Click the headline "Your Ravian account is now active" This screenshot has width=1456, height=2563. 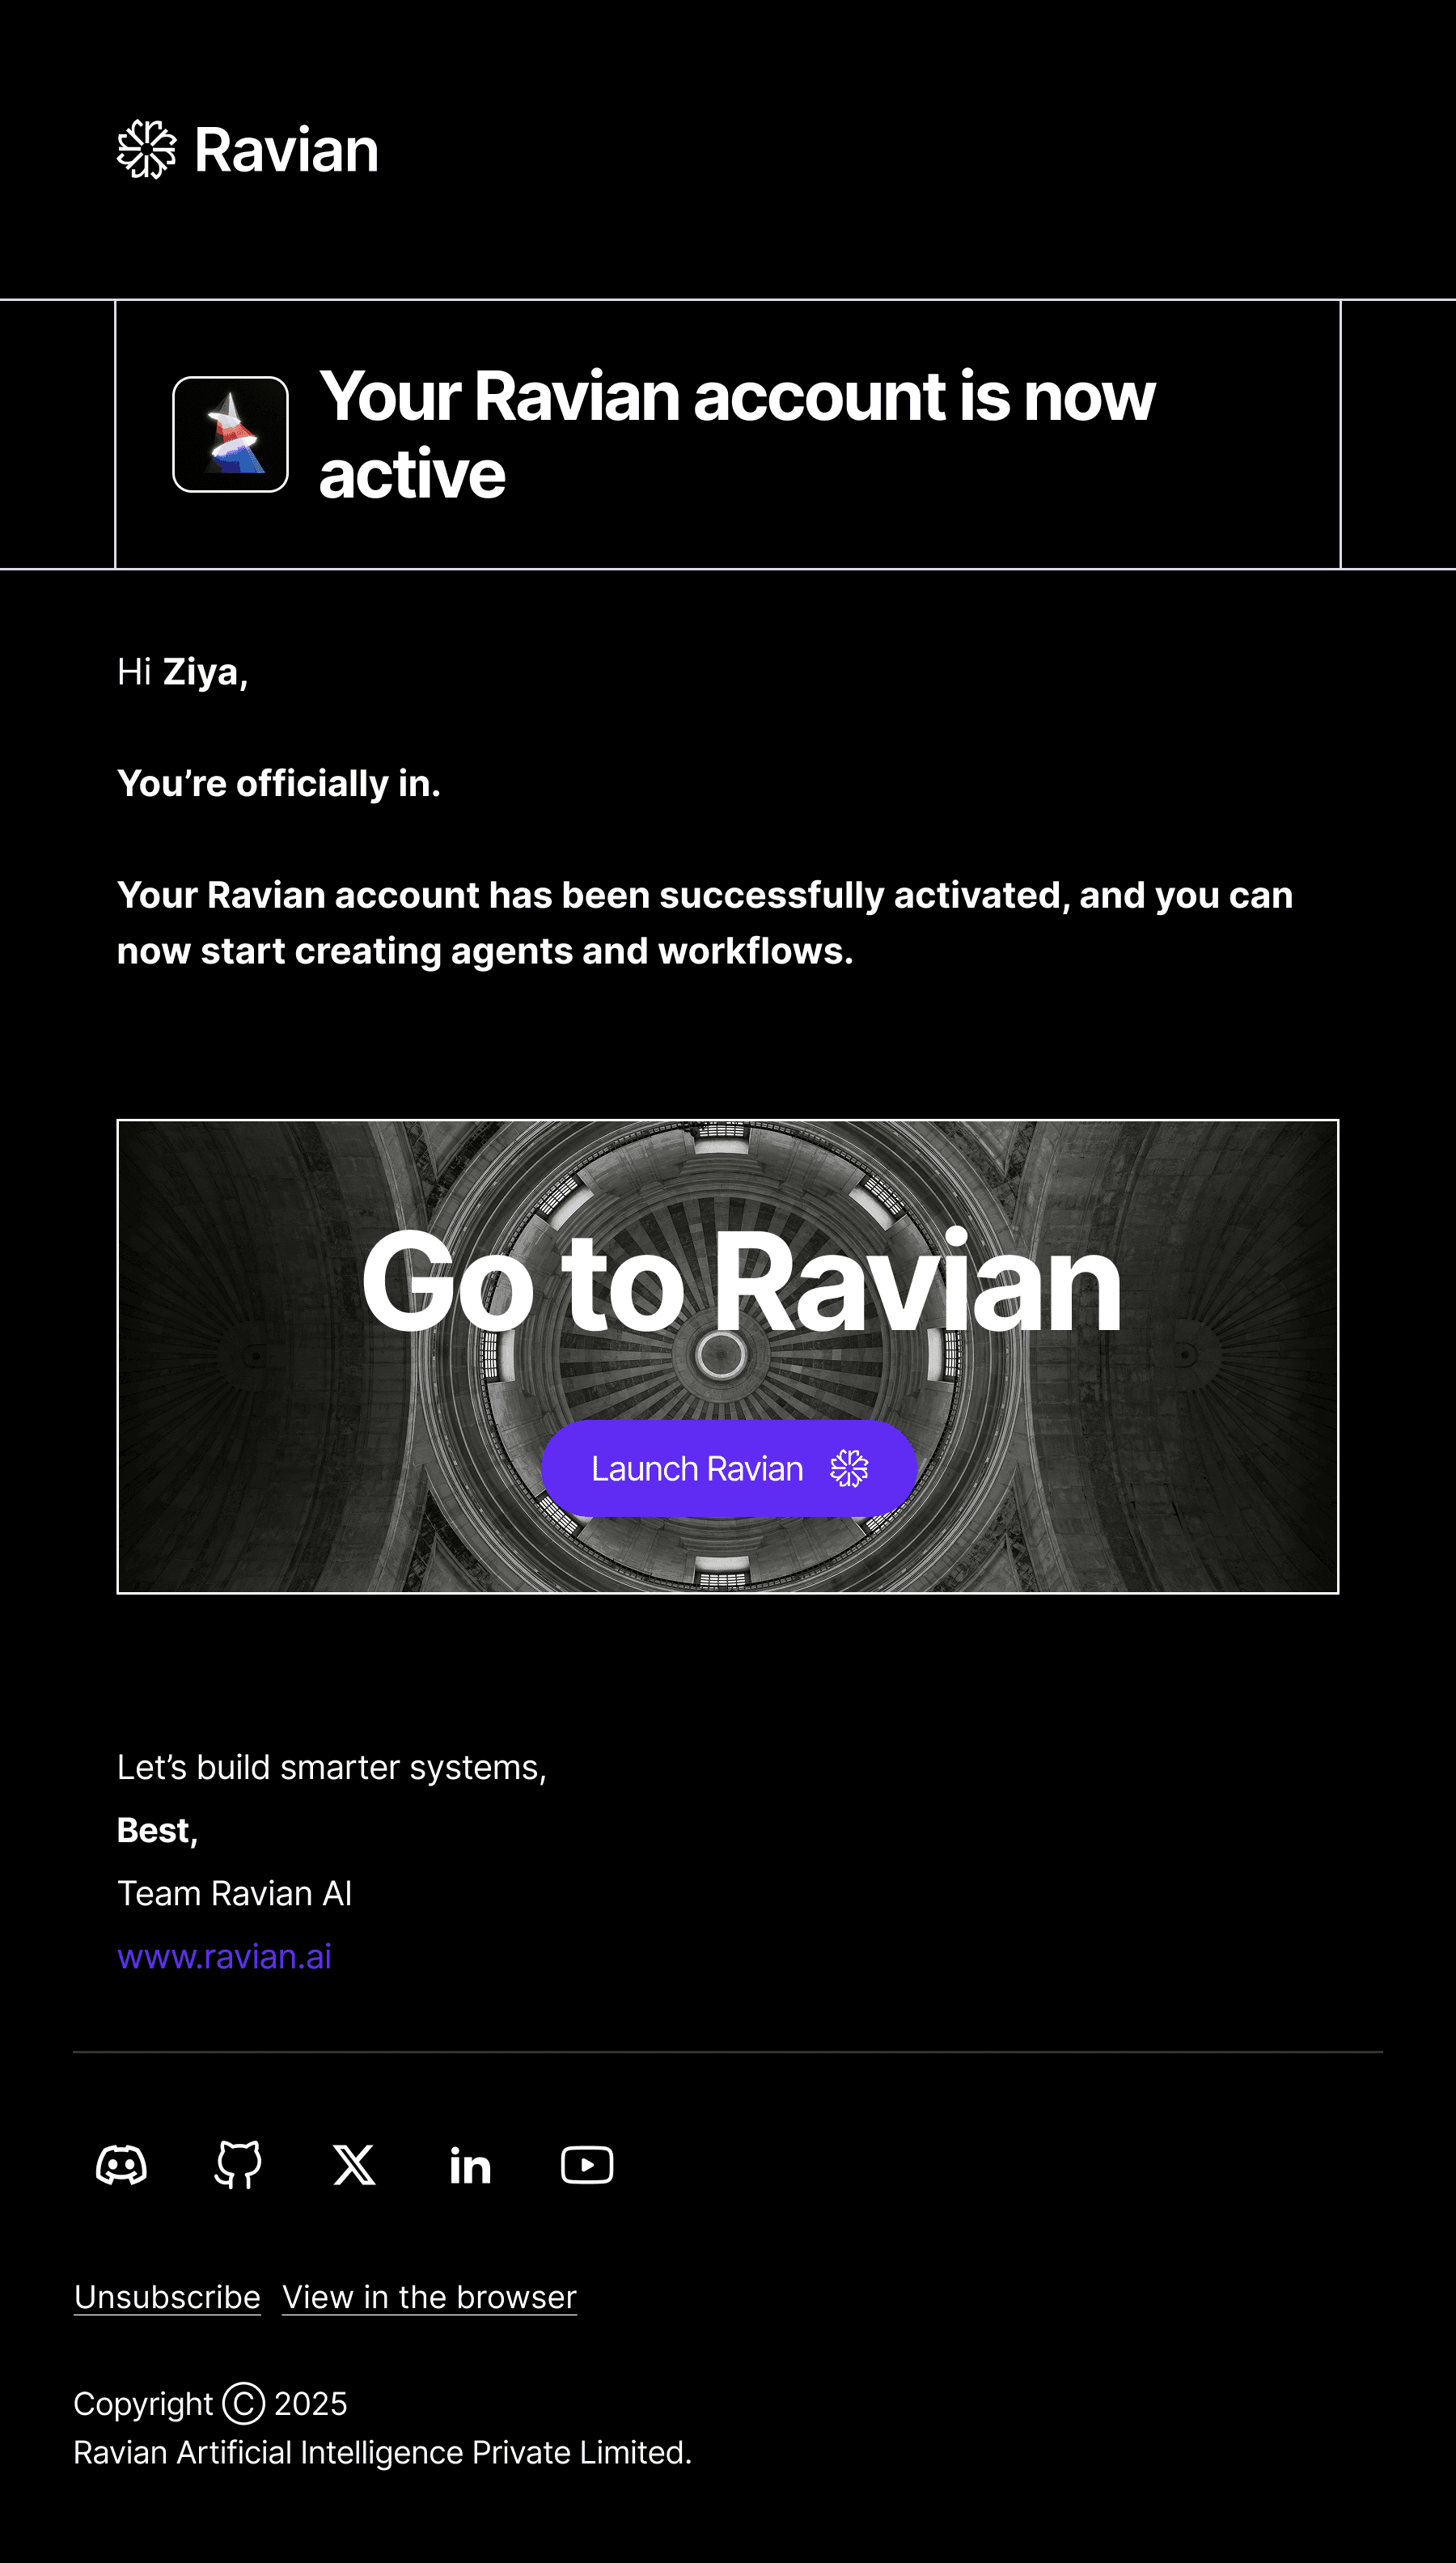coord(737,434)
